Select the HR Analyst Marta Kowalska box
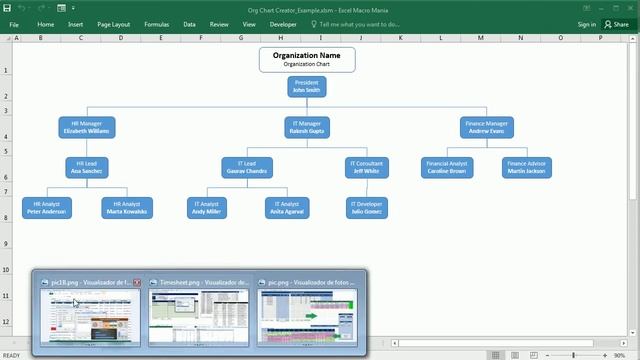The width and height of the screenshot is (640, 360). [127, 208]
